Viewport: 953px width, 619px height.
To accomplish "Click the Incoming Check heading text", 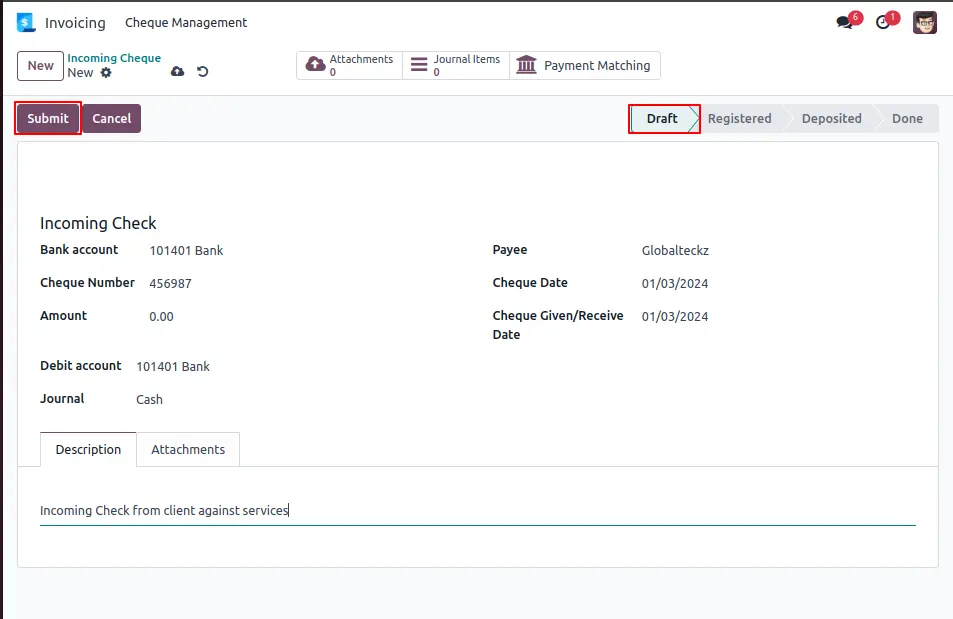I will (x=98, y=223).
